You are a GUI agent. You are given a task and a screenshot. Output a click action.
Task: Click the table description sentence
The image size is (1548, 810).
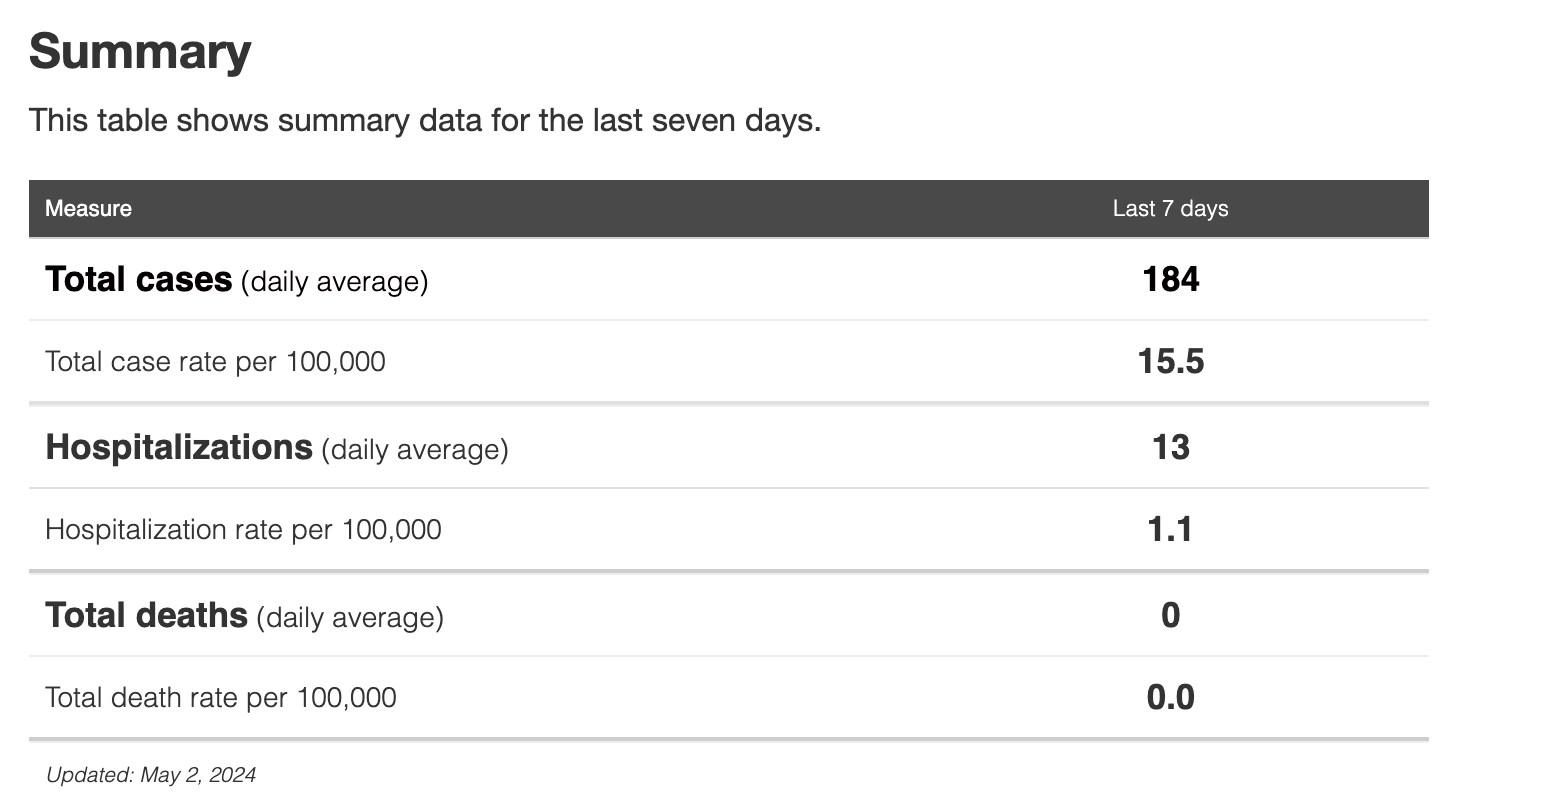[424, 120]
